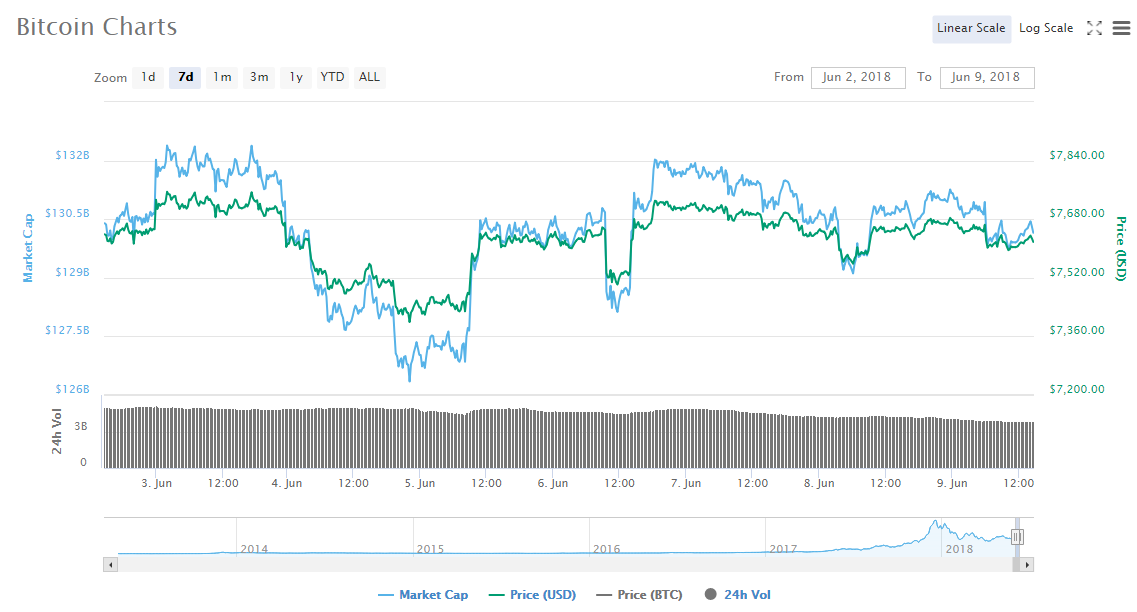Click the Price (USD) axis title
This screenshot has height=612, width=1137.
pyautogui.click(x=1121, y=249)
